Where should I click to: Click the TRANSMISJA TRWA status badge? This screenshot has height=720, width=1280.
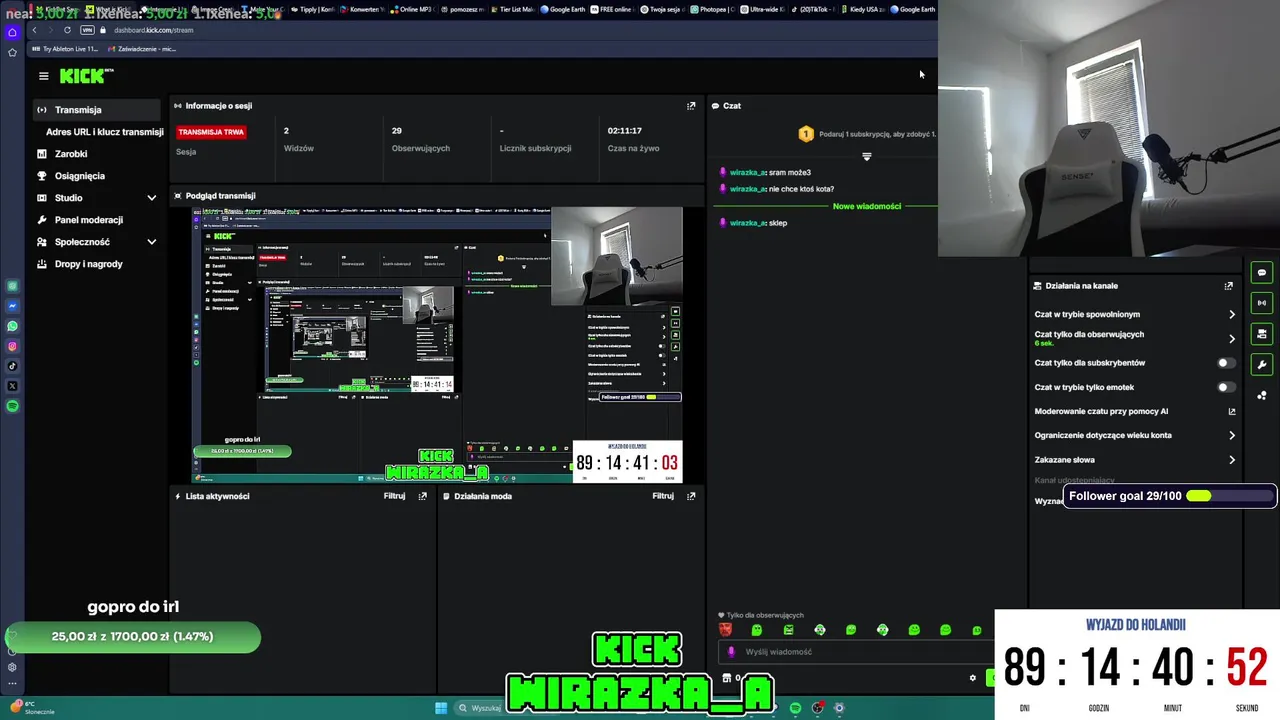[211, 132]
